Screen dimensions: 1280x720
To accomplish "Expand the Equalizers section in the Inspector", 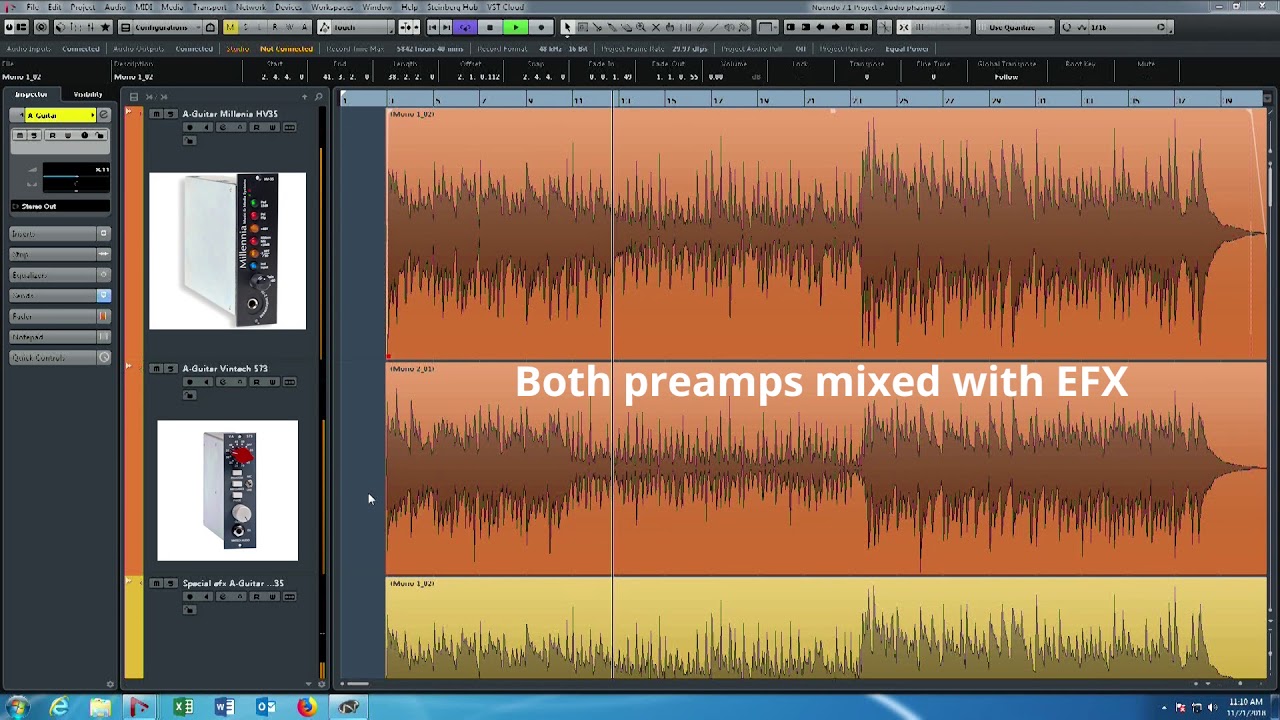I will [x=60, y=275].
